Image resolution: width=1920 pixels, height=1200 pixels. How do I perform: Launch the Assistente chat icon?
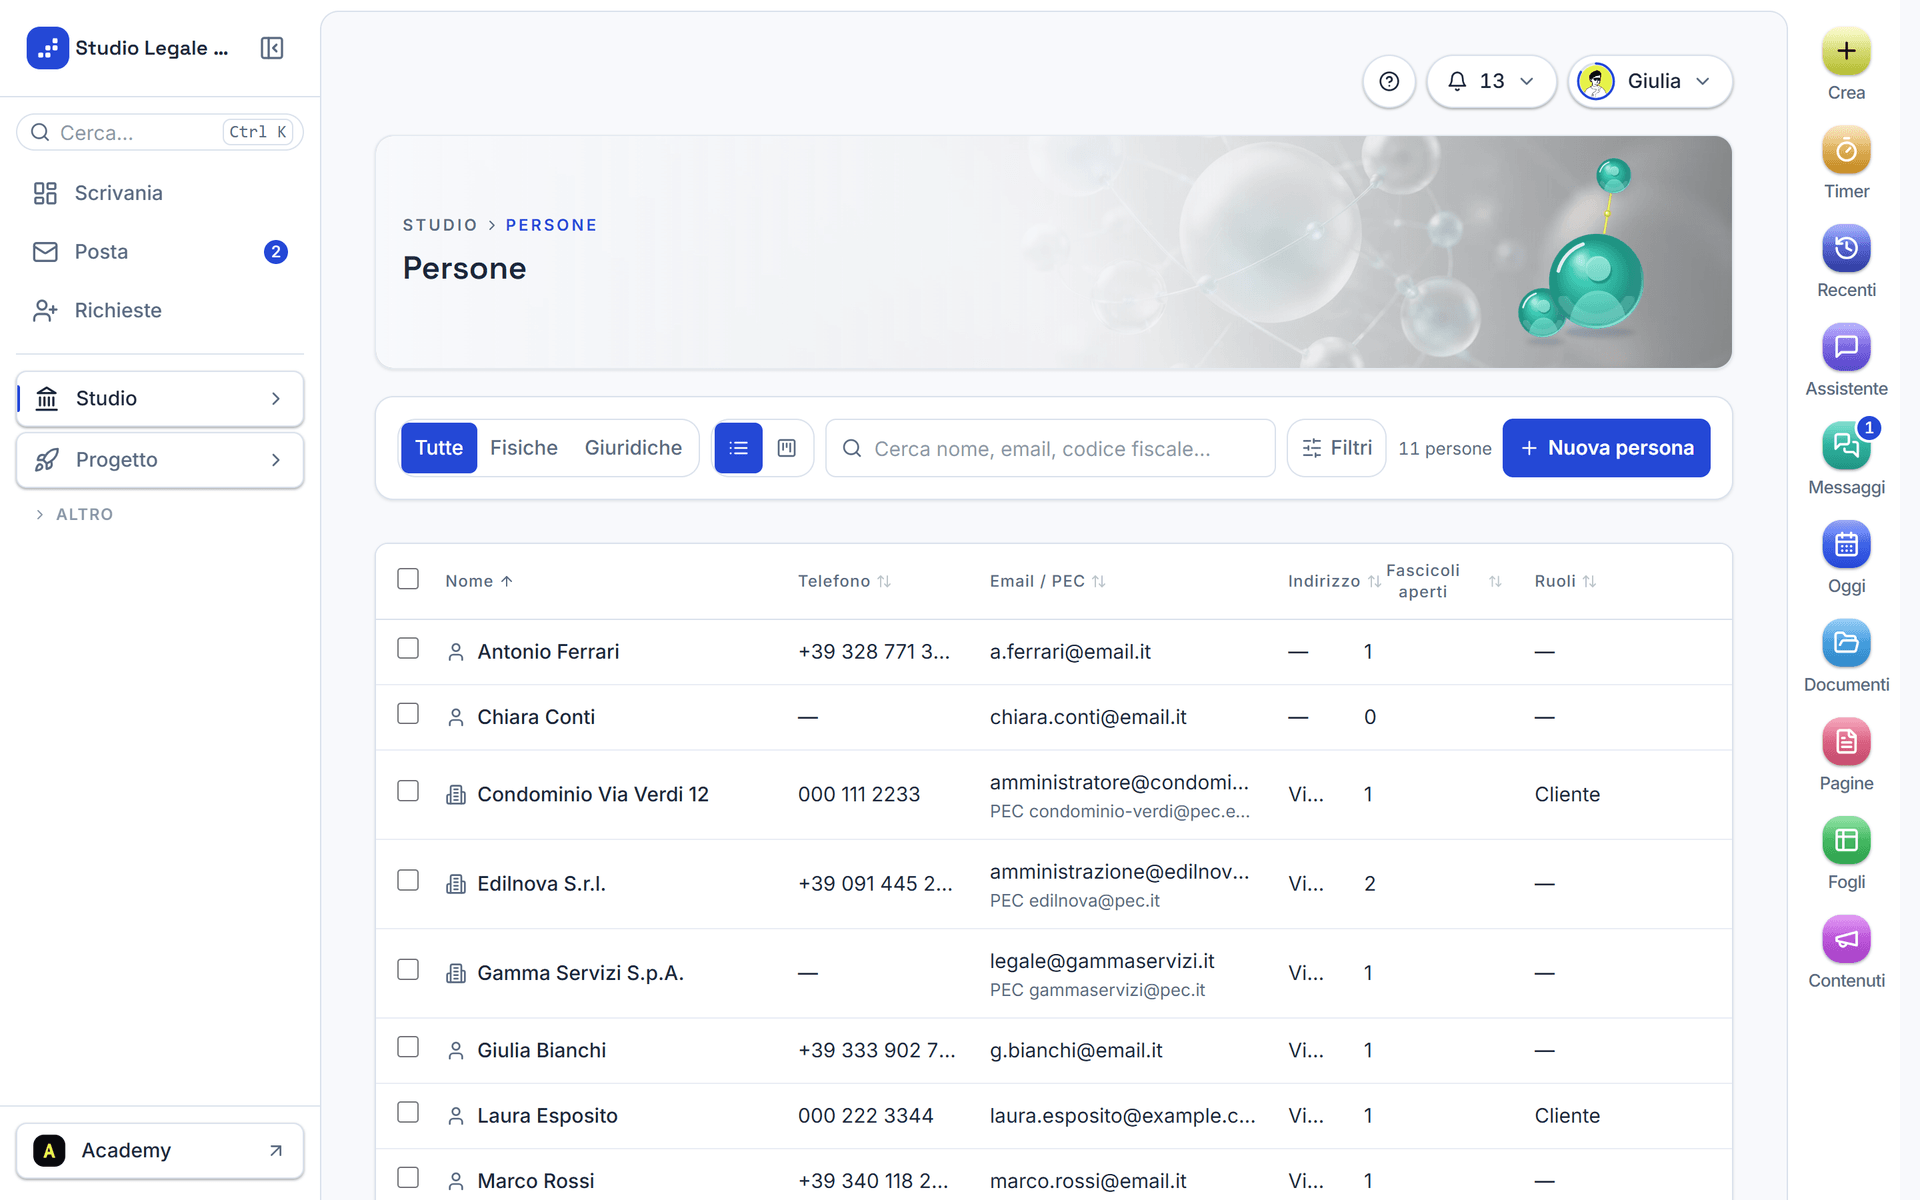tap(1846, 348)
